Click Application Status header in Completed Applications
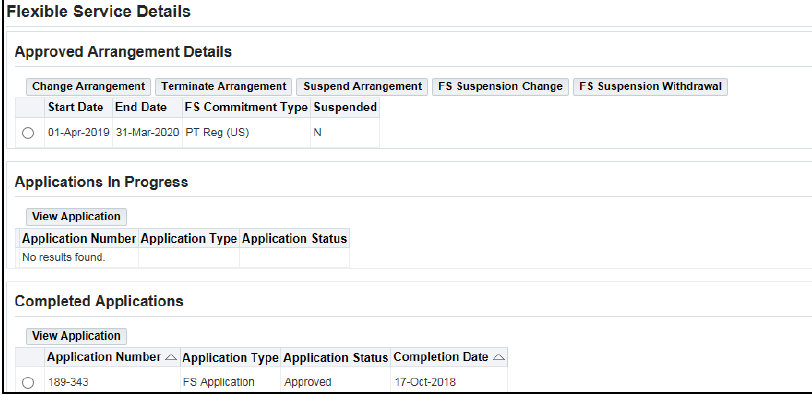 click(x=335, y=358)
